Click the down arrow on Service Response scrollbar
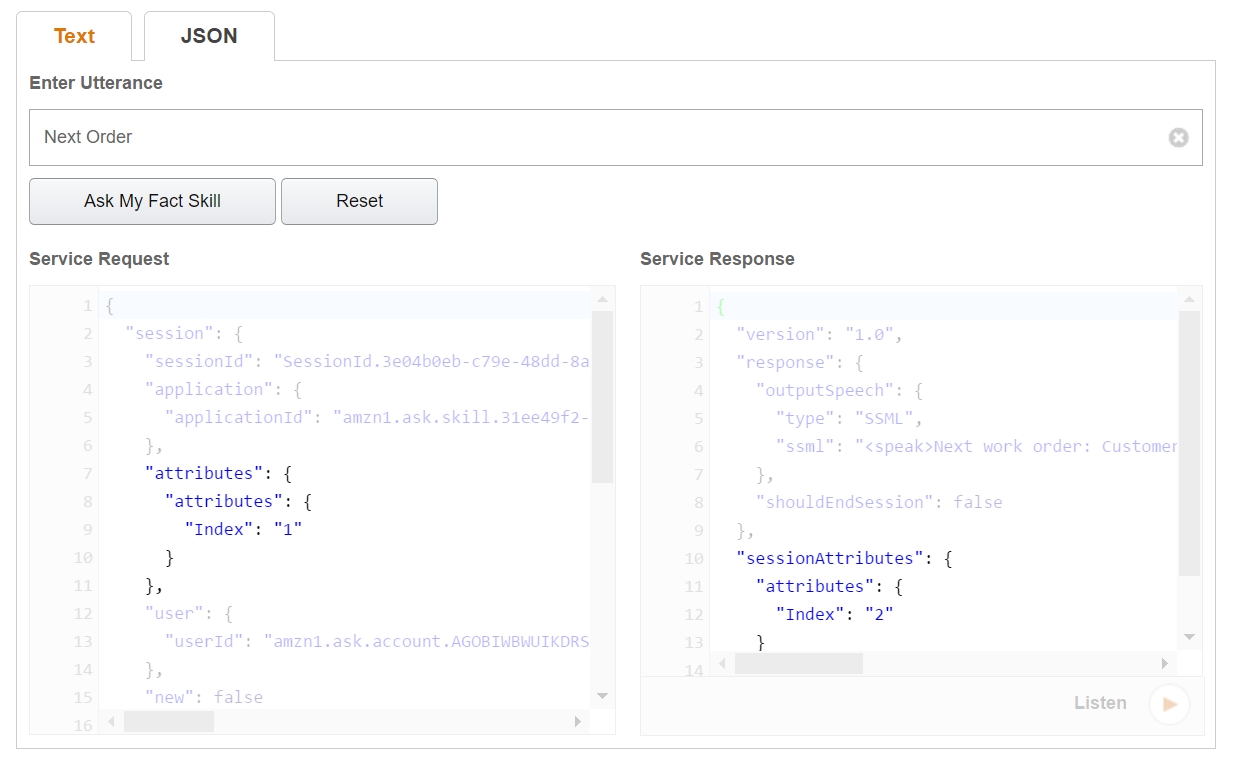This screenshot has height=760, width=1236. 1190,636
